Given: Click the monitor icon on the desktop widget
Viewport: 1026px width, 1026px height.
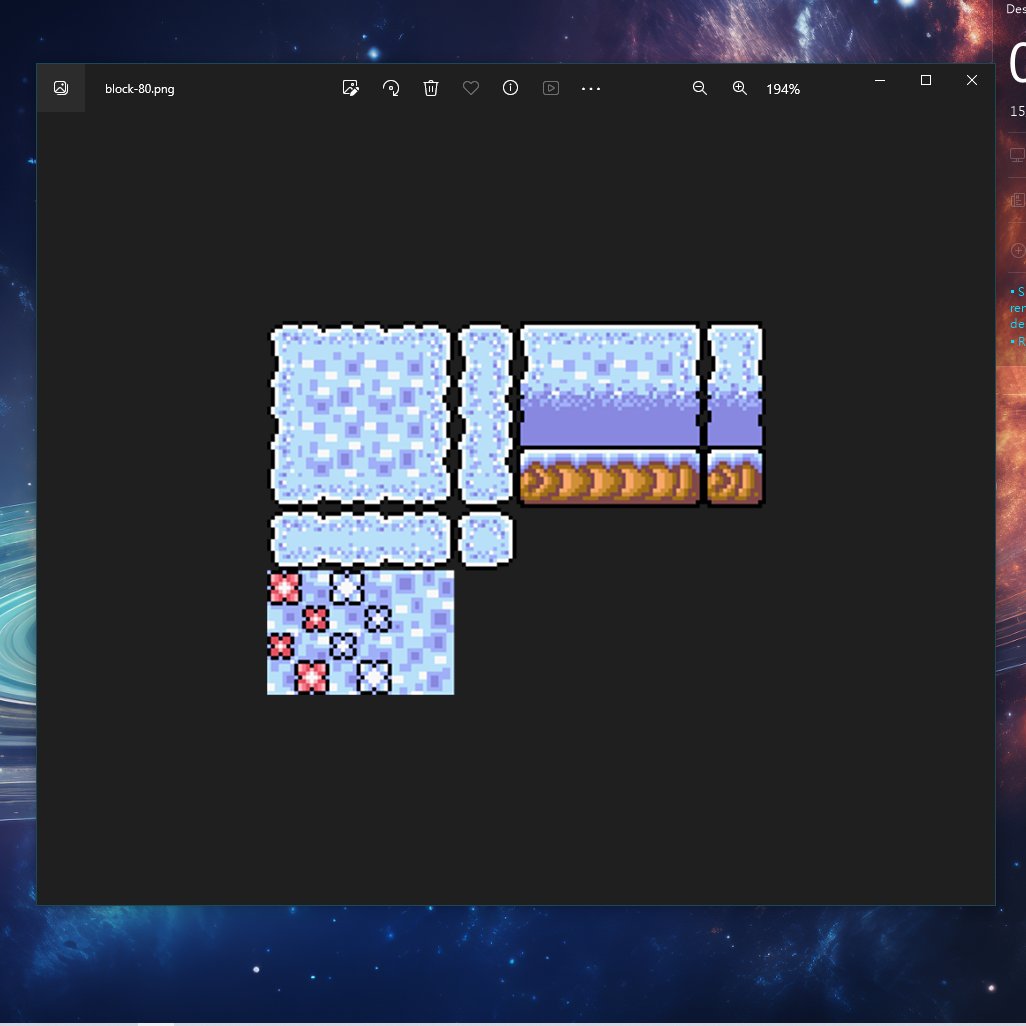Looking at the screenshot, I should [1018, 153].
